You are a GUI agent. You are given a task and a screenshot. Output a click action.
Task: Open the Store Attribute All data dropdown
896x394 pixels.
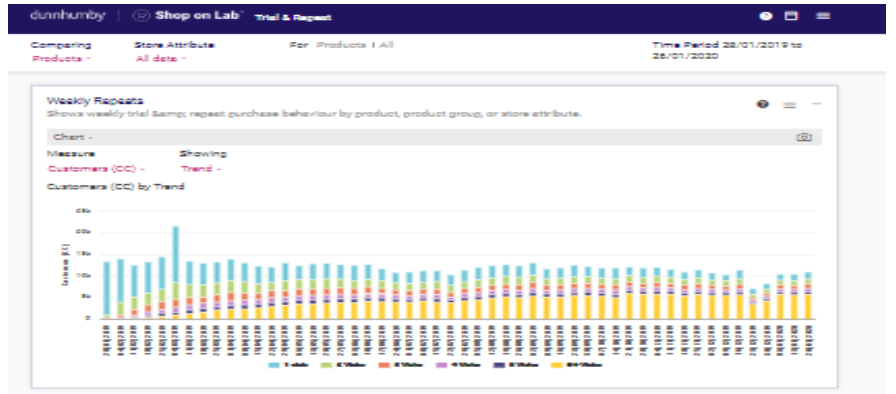tap(161, 59)
